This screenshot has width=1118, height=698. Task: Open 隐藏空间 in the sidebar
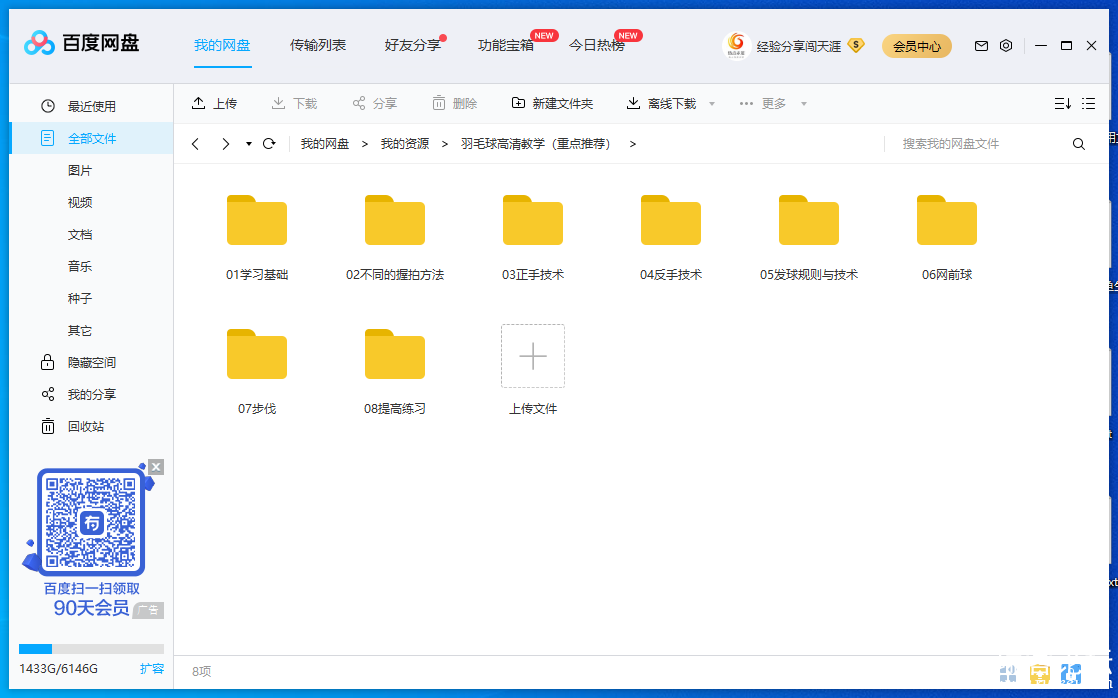91,362
